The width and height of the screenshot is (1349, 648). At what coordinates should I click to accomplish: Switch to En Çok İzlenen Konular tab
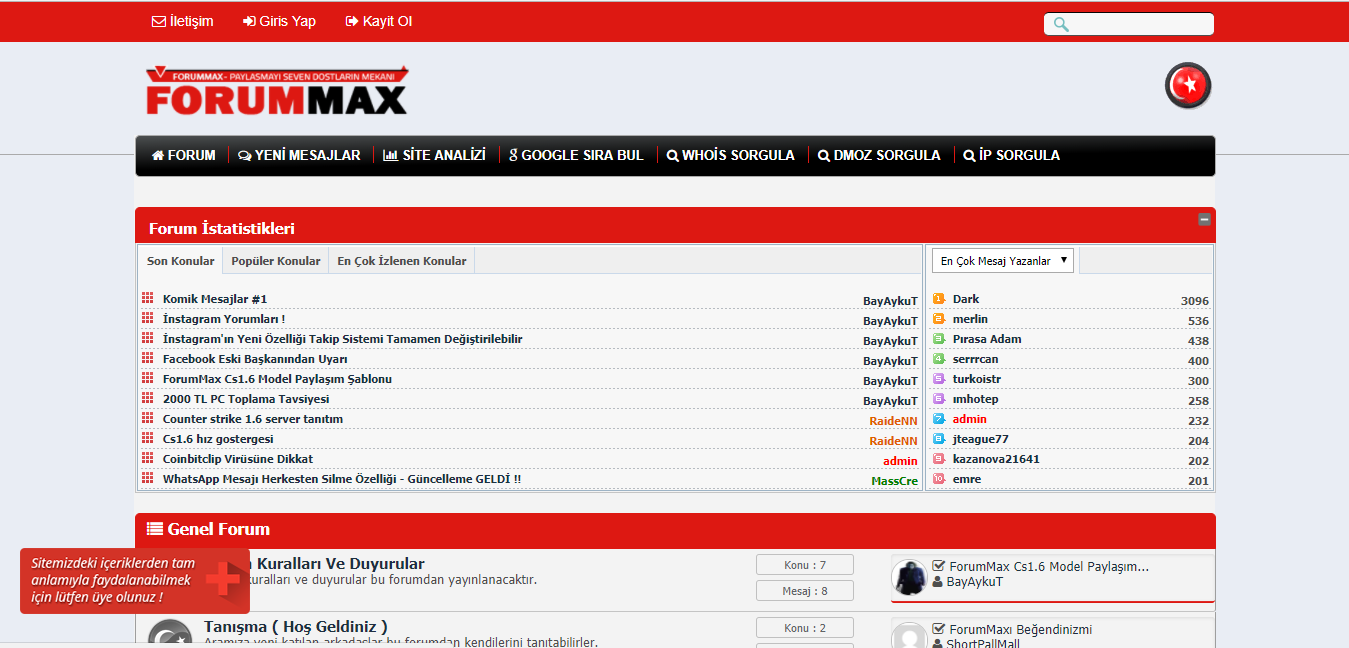[401, 261]
